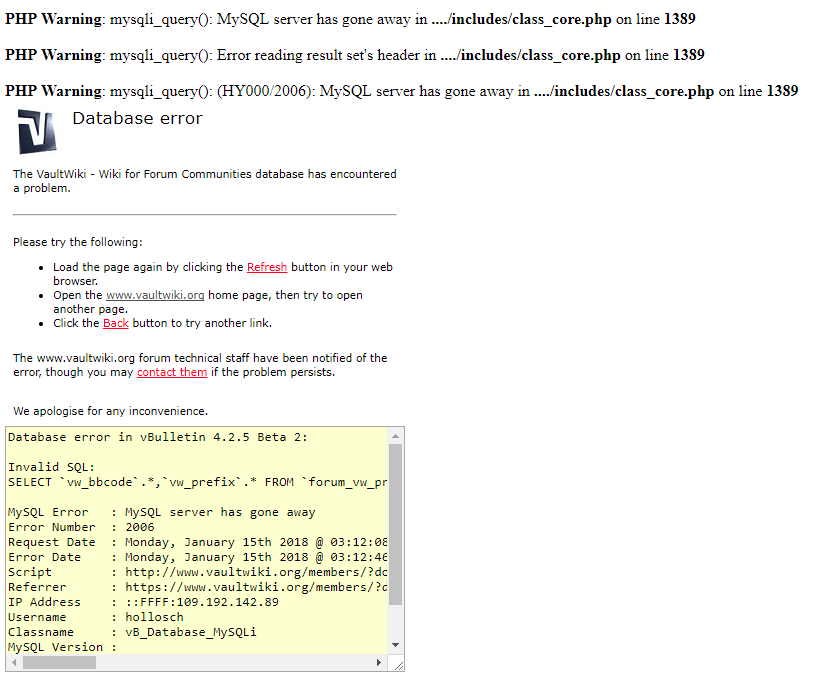Image resolution: width=821 pixels, height=693 pixels.
Task: Click the Username value hollosch
Action: 154,618
